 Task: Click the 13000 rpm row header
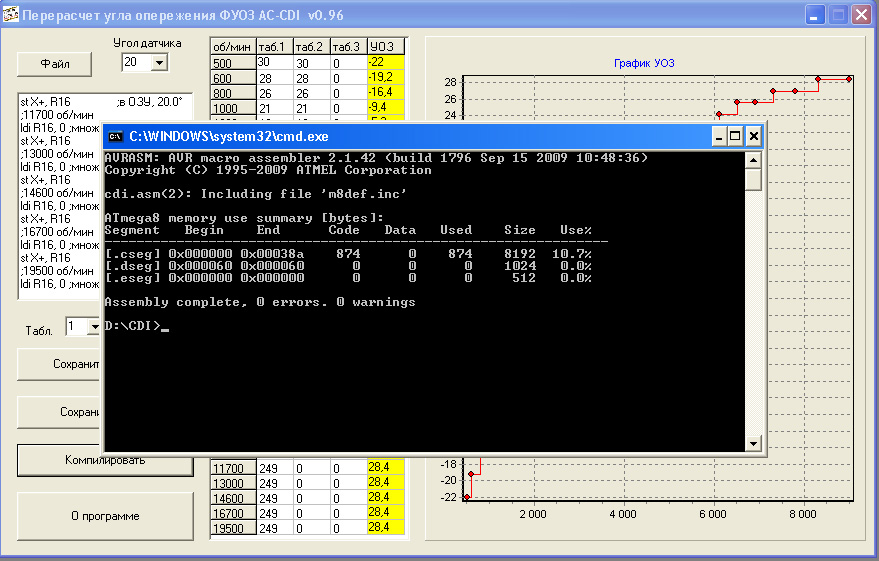pos(233,483)
